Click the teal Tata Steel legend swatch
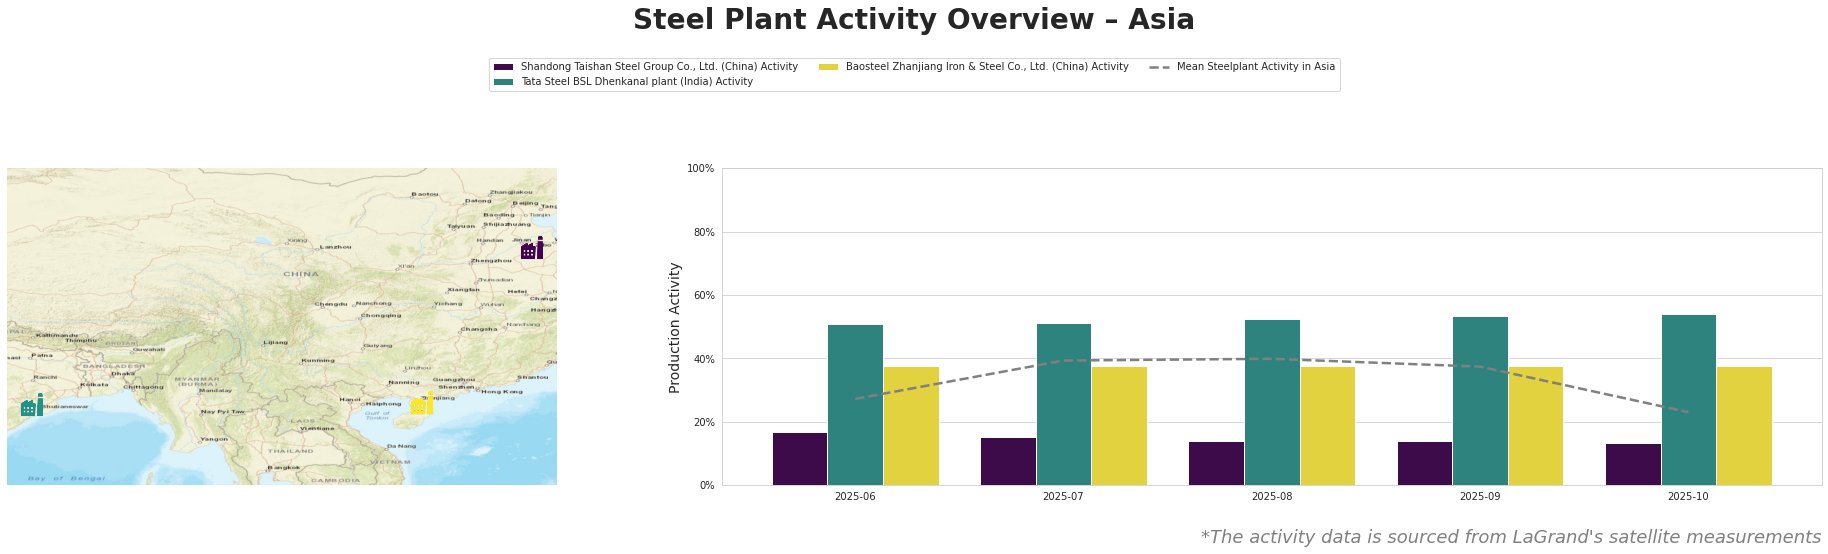 (504, 82)
